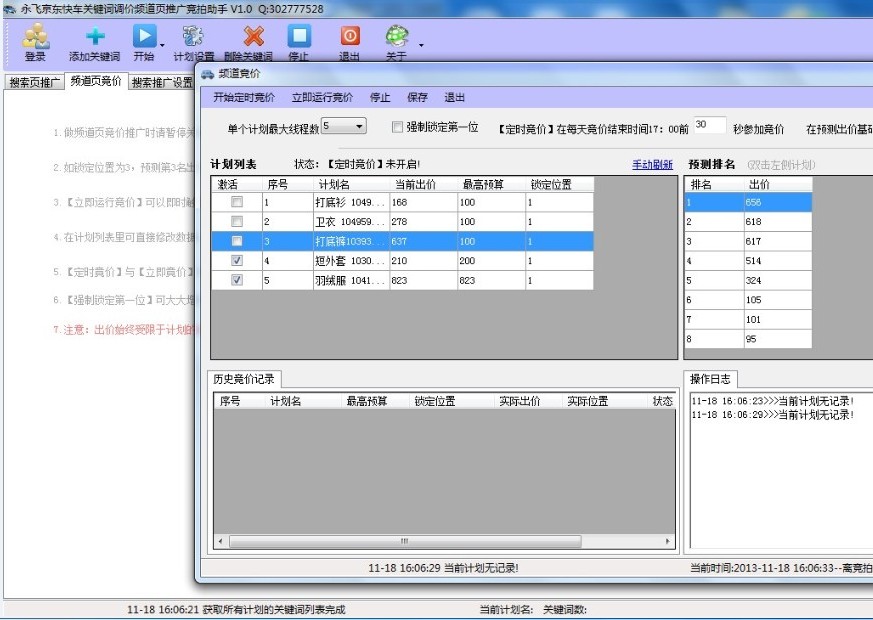This screenshot has height=620, width=873.
Task: Switch to the 频道页竞价 tab
Action: click(x=96, y=81)
